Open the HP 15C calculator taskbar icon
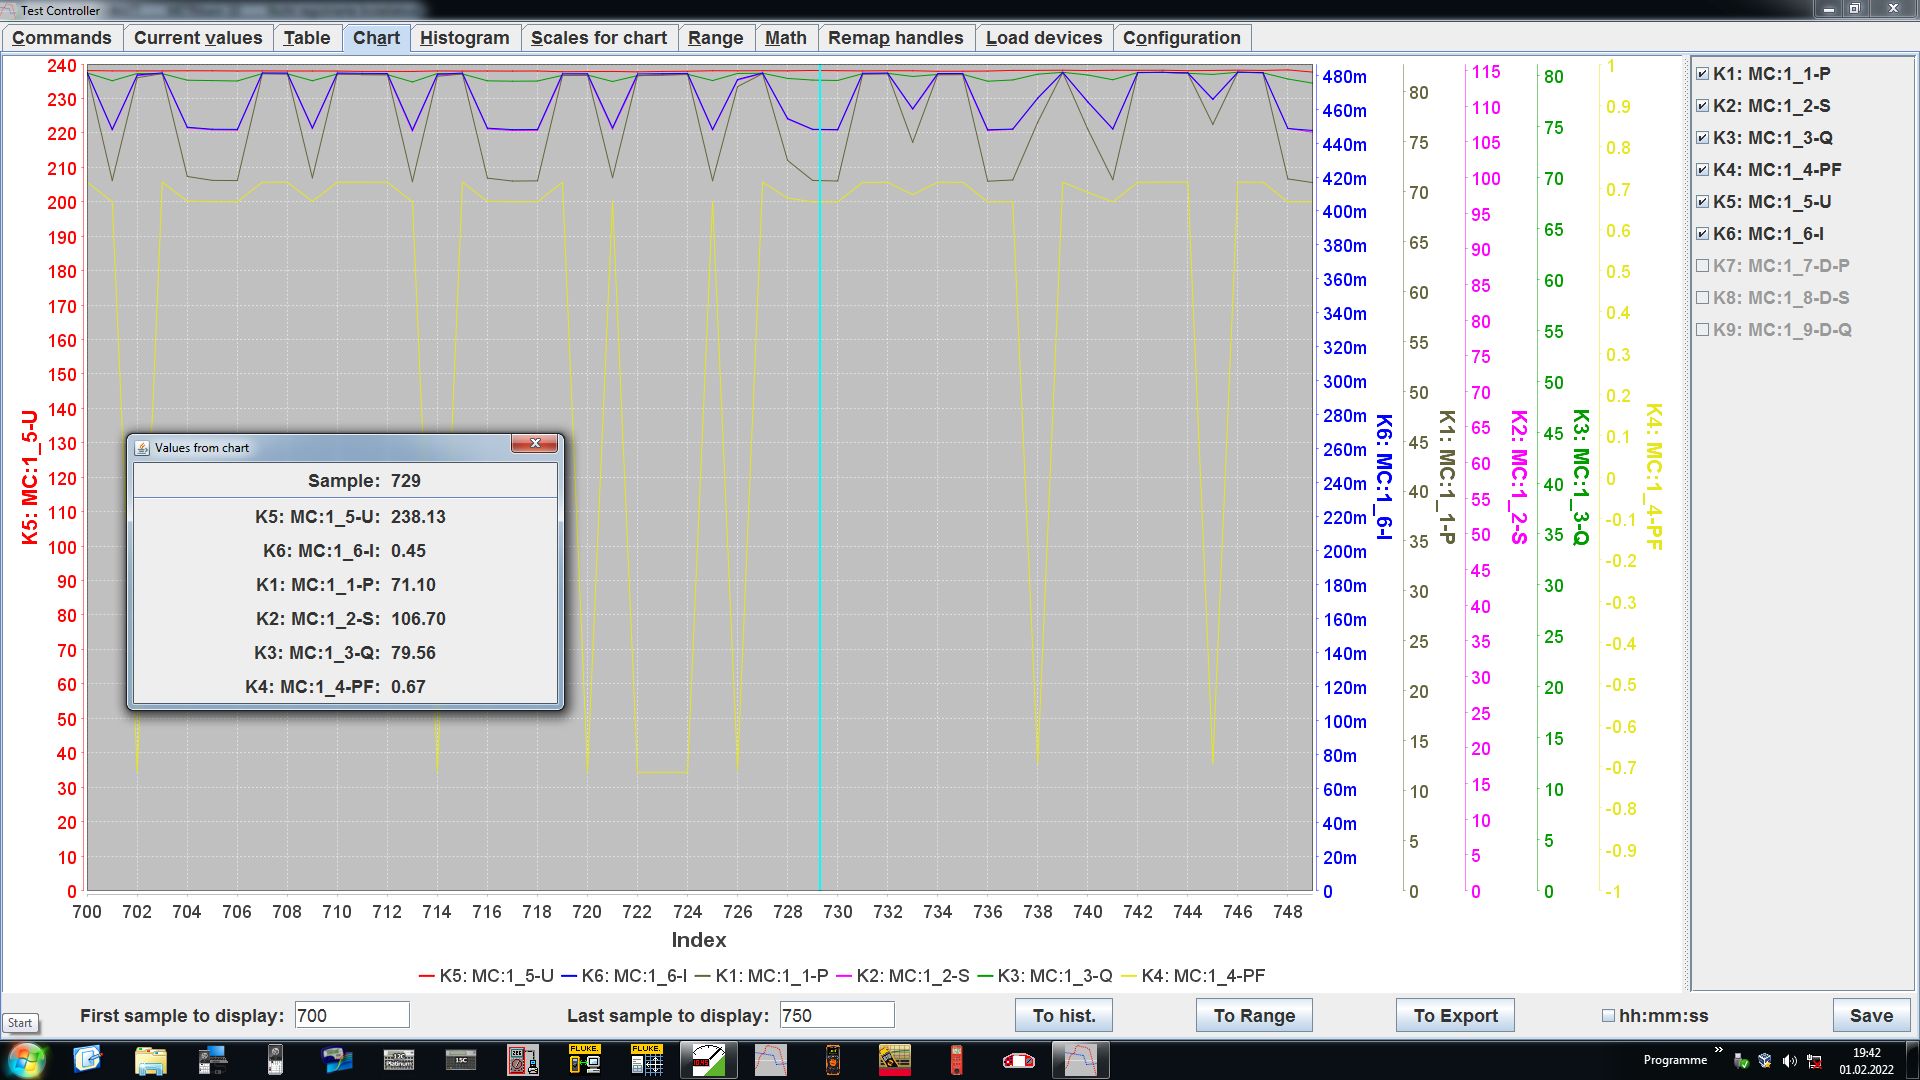 [461, 1060]
